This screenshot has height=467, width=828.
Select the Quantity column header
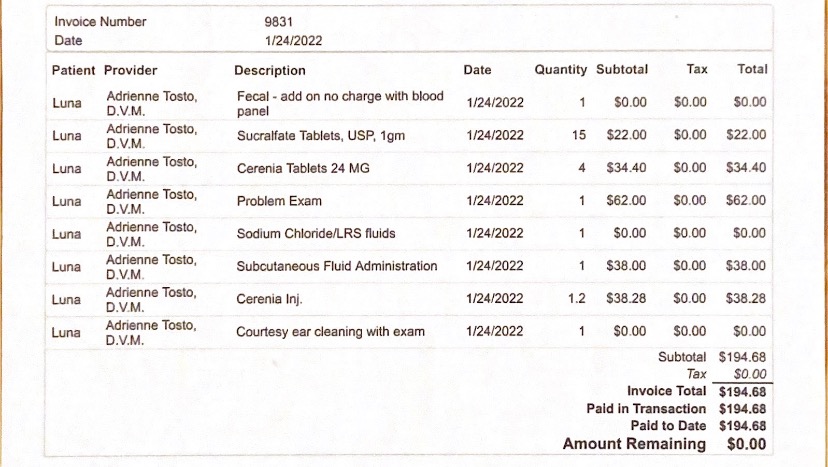coord(561,70)
